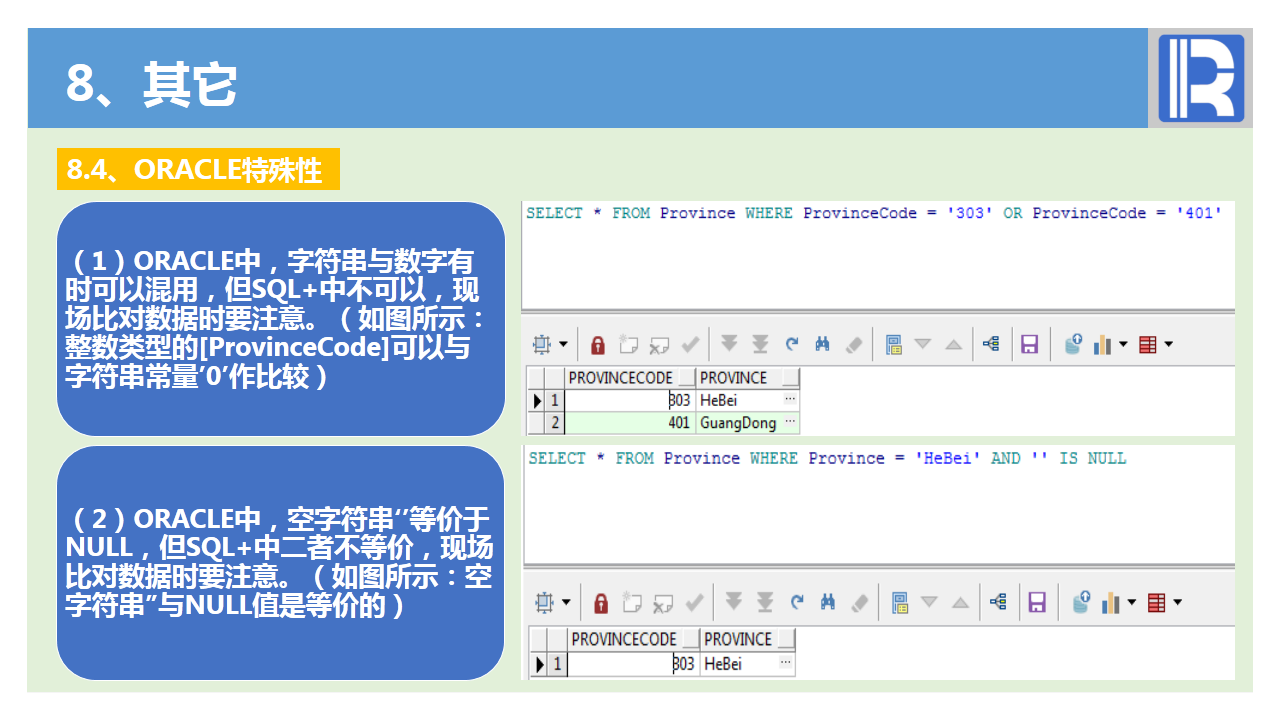Select the 401 cell in the upper grid
Screen dimensions: 1280x720
[630, 423]
